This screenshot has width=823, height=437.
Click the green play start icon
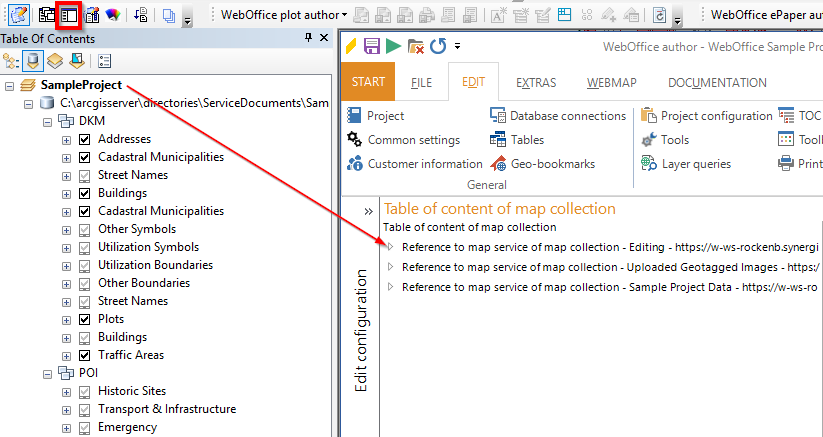point(393,46)
